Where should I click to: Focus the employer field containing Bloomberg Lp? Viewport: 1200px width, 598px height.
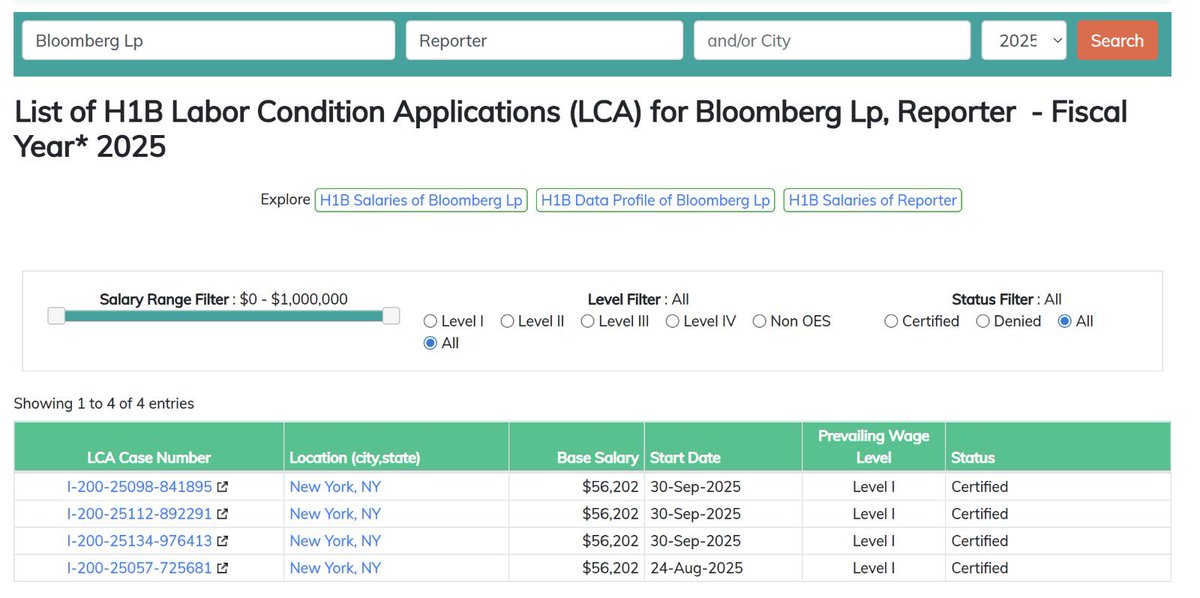point(208,41)
